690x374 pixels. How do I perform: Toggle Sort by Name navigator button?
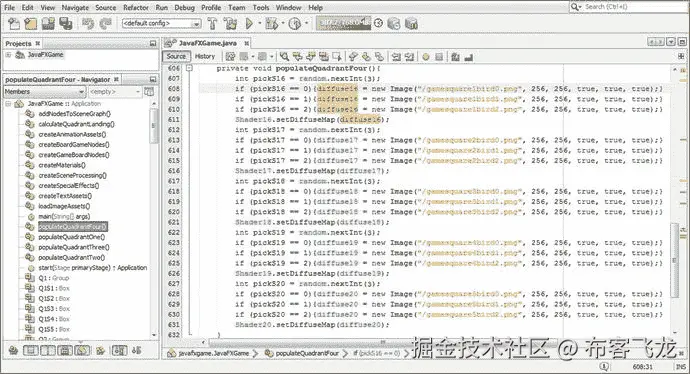pyautogui.click(x=119, y=350)
